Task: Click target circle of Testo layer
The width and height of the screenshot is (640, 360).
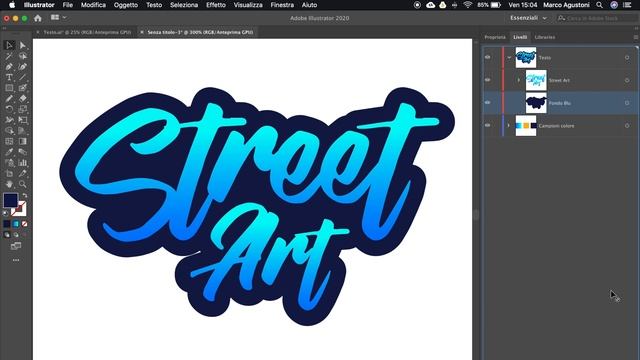Action: pos(627,58)
